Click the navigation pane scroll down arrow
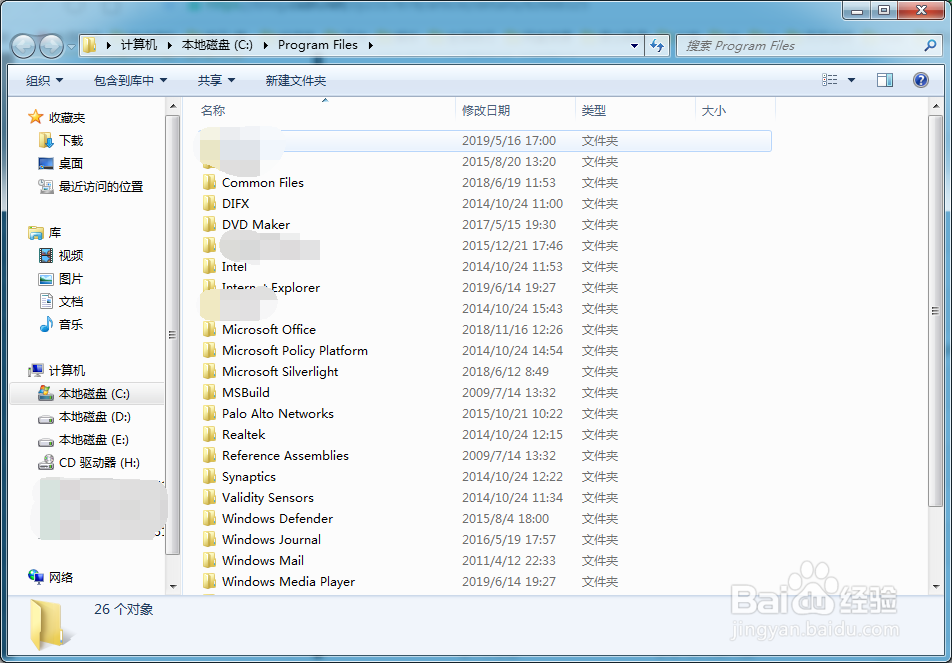952x663 pixels. (173, 586)
